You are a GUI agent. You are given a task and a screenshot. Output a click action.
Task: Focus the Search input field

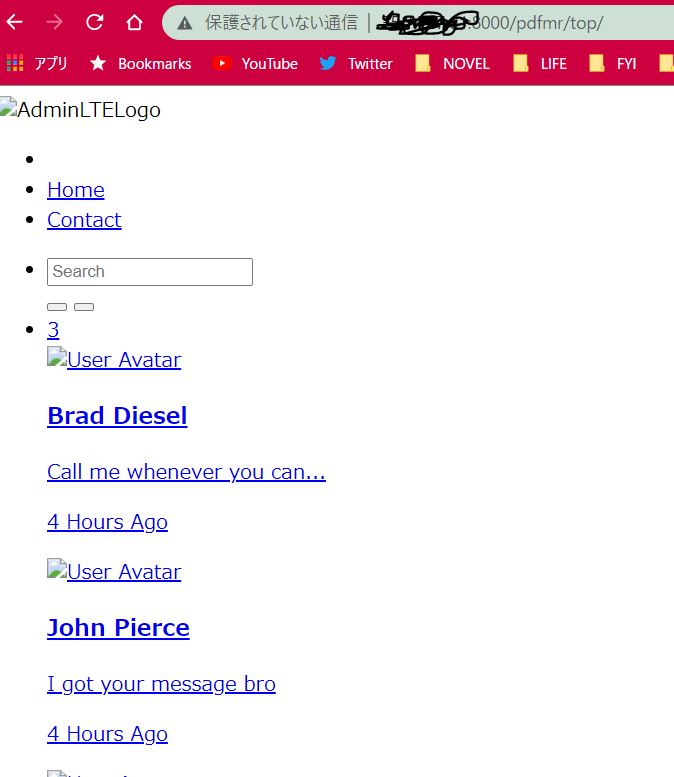pyautogui.click(x=150, y=271)
